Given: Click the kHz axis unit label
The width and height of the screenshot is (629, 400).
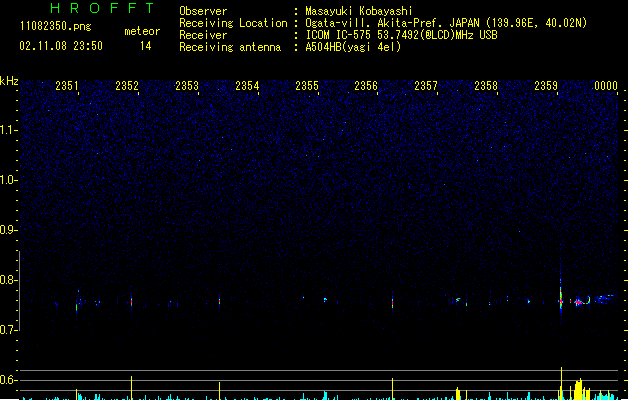Looking at the screenshot, I should point(9,81).
